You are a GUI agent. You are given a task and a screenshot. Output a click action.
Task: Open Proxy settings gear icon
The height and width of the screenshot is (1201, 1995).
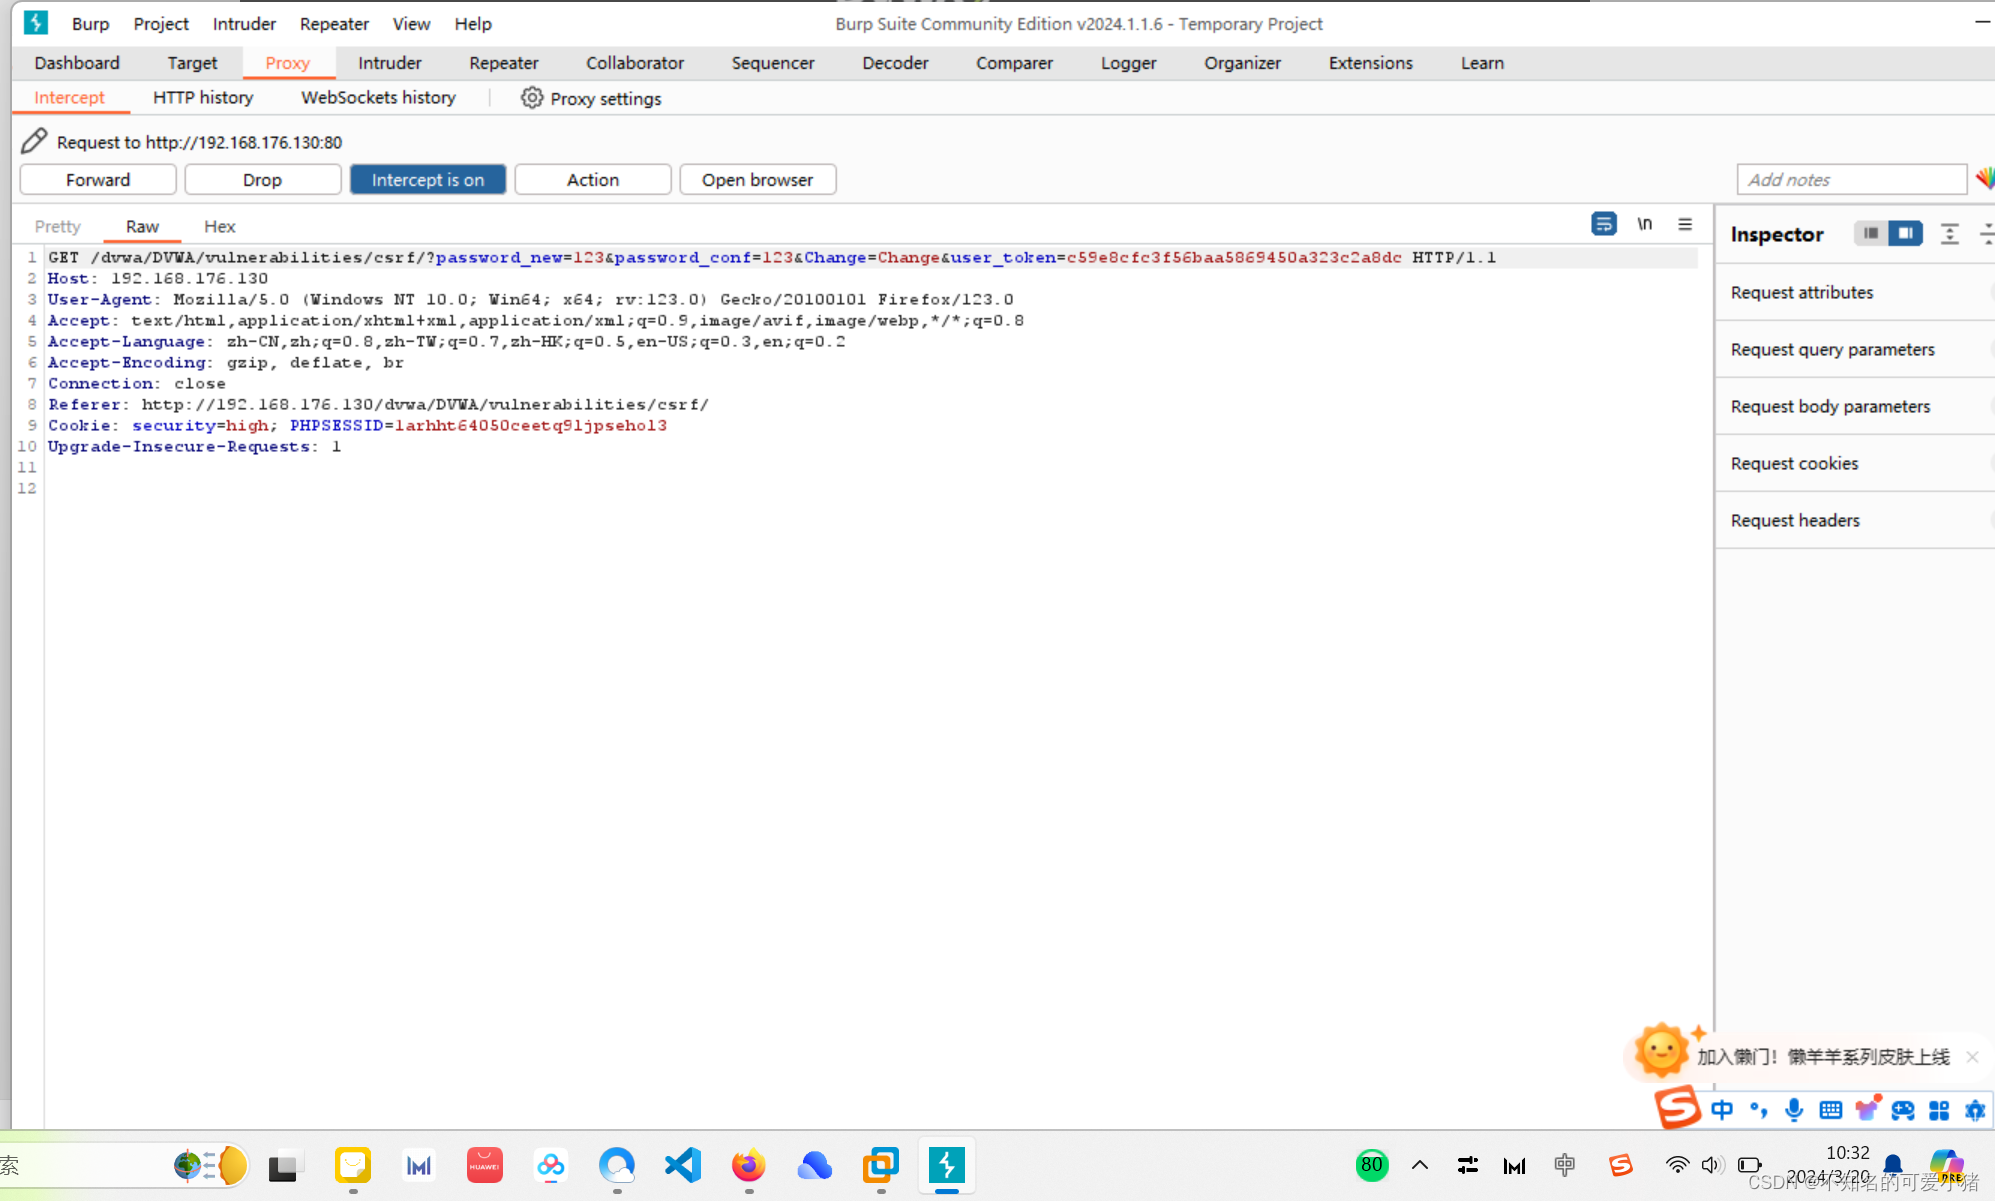click(x=531, y=98)
